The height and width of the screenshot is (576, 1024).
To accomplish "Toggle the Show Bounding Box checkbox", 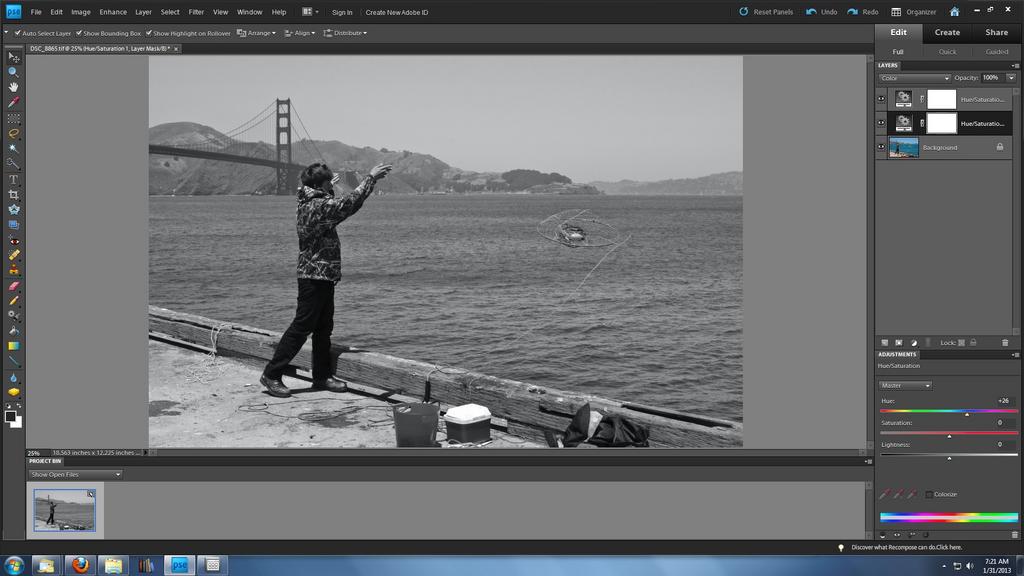I will coord(80,33).
